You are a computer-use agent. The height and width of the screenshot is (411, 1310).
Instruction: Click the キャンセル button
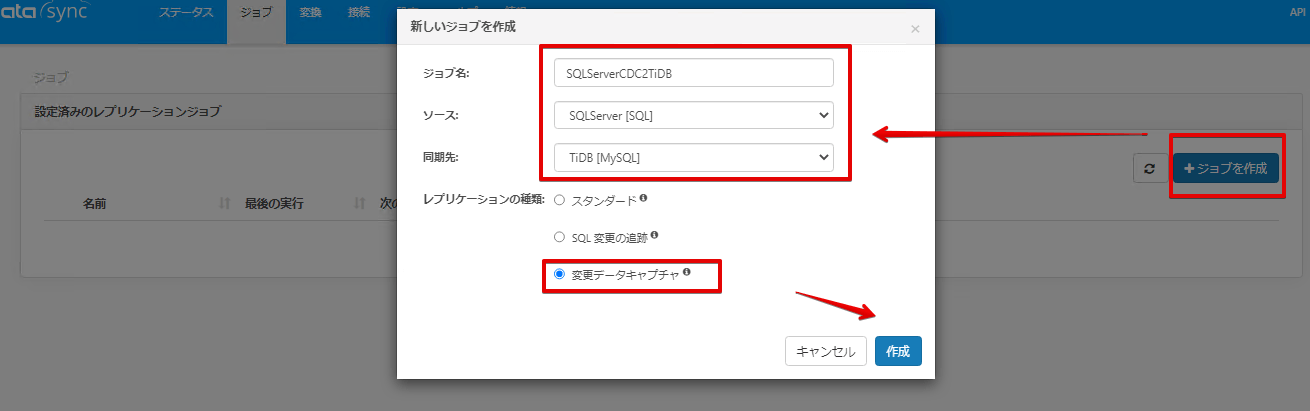826,351
